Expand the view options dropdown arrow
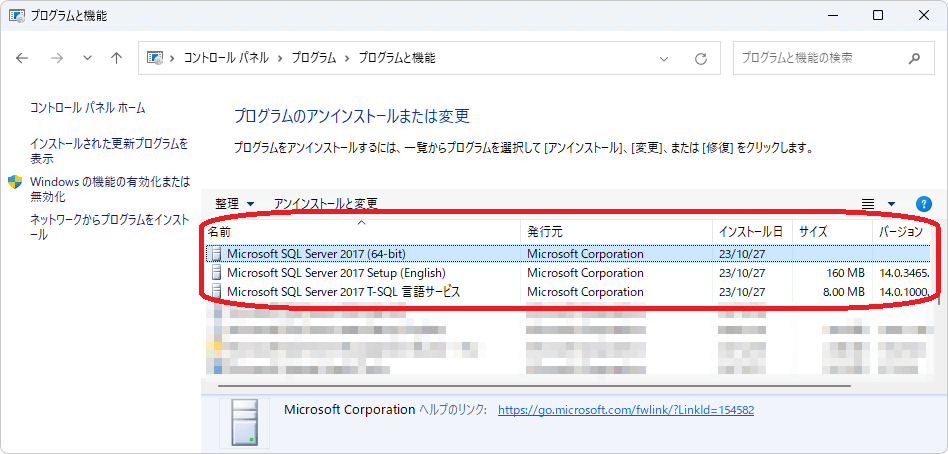This screenshot has width=948, height=454. tap(891, 203)
